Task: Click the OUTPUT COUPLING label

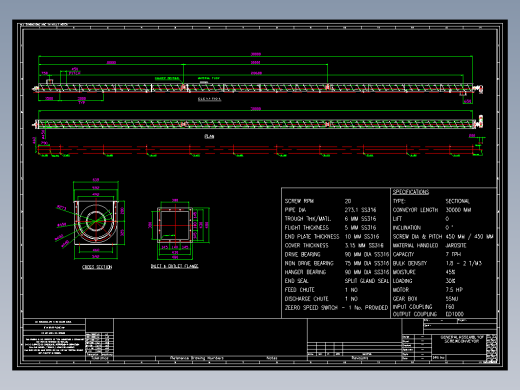Action: pos(415,314)
